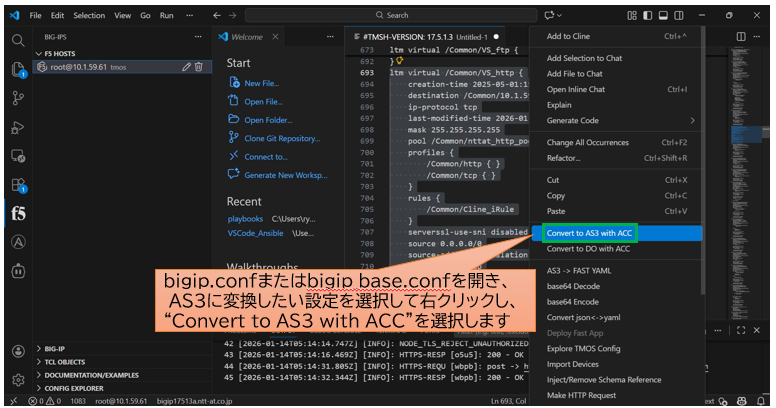Open the View menu
776x408 pixels.
pyautogui.click(x=122, y=15)
